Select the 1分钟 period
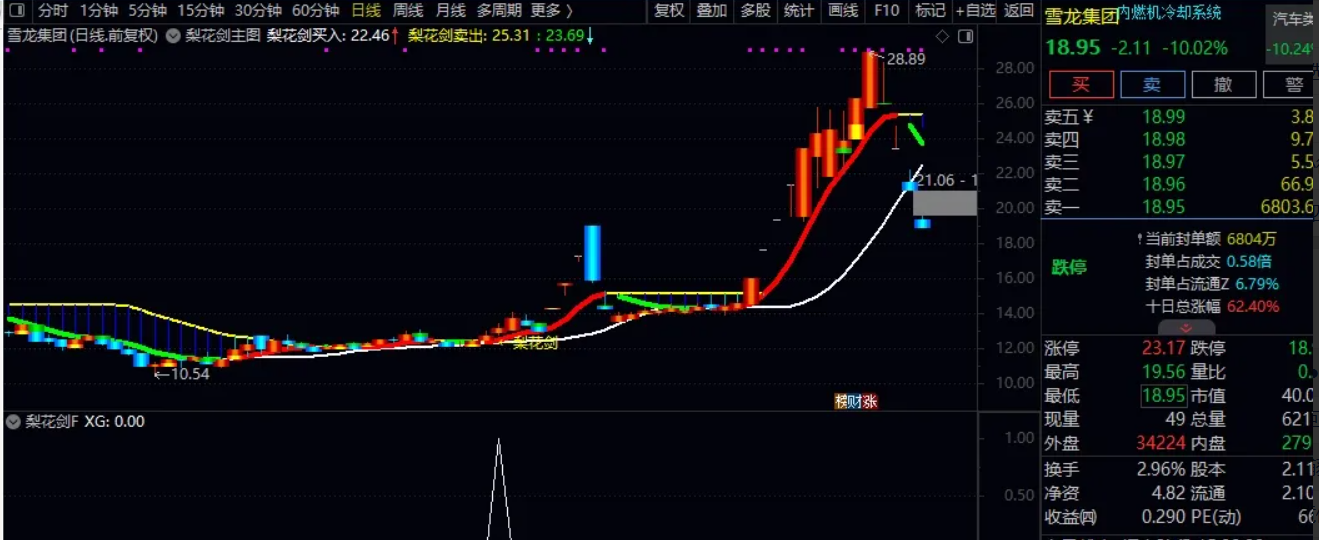The image size is (1319, 540). tap(98, 11)
